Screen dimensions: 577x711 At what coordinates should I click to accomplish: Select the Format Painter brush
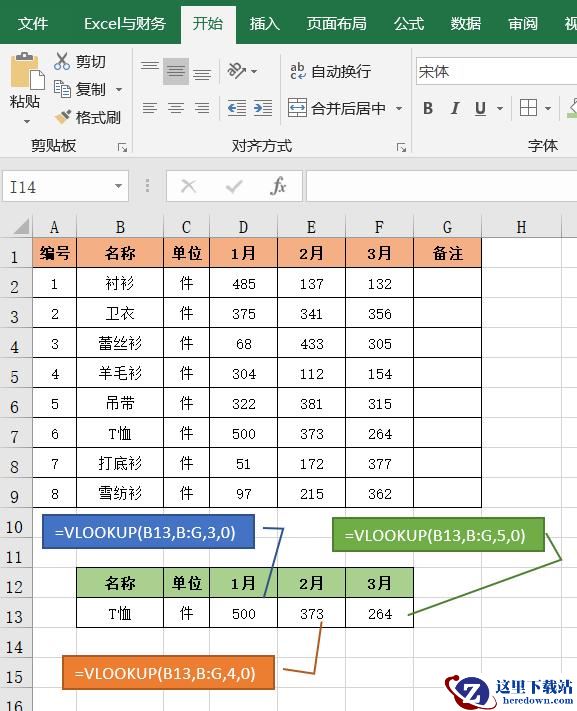(x=63, y=117)
